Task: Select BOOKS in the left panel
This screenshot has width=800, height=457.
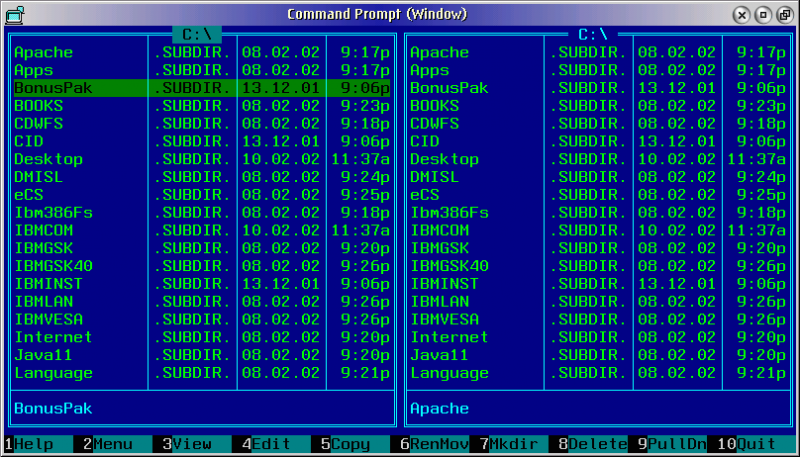Action: point(39,106)
